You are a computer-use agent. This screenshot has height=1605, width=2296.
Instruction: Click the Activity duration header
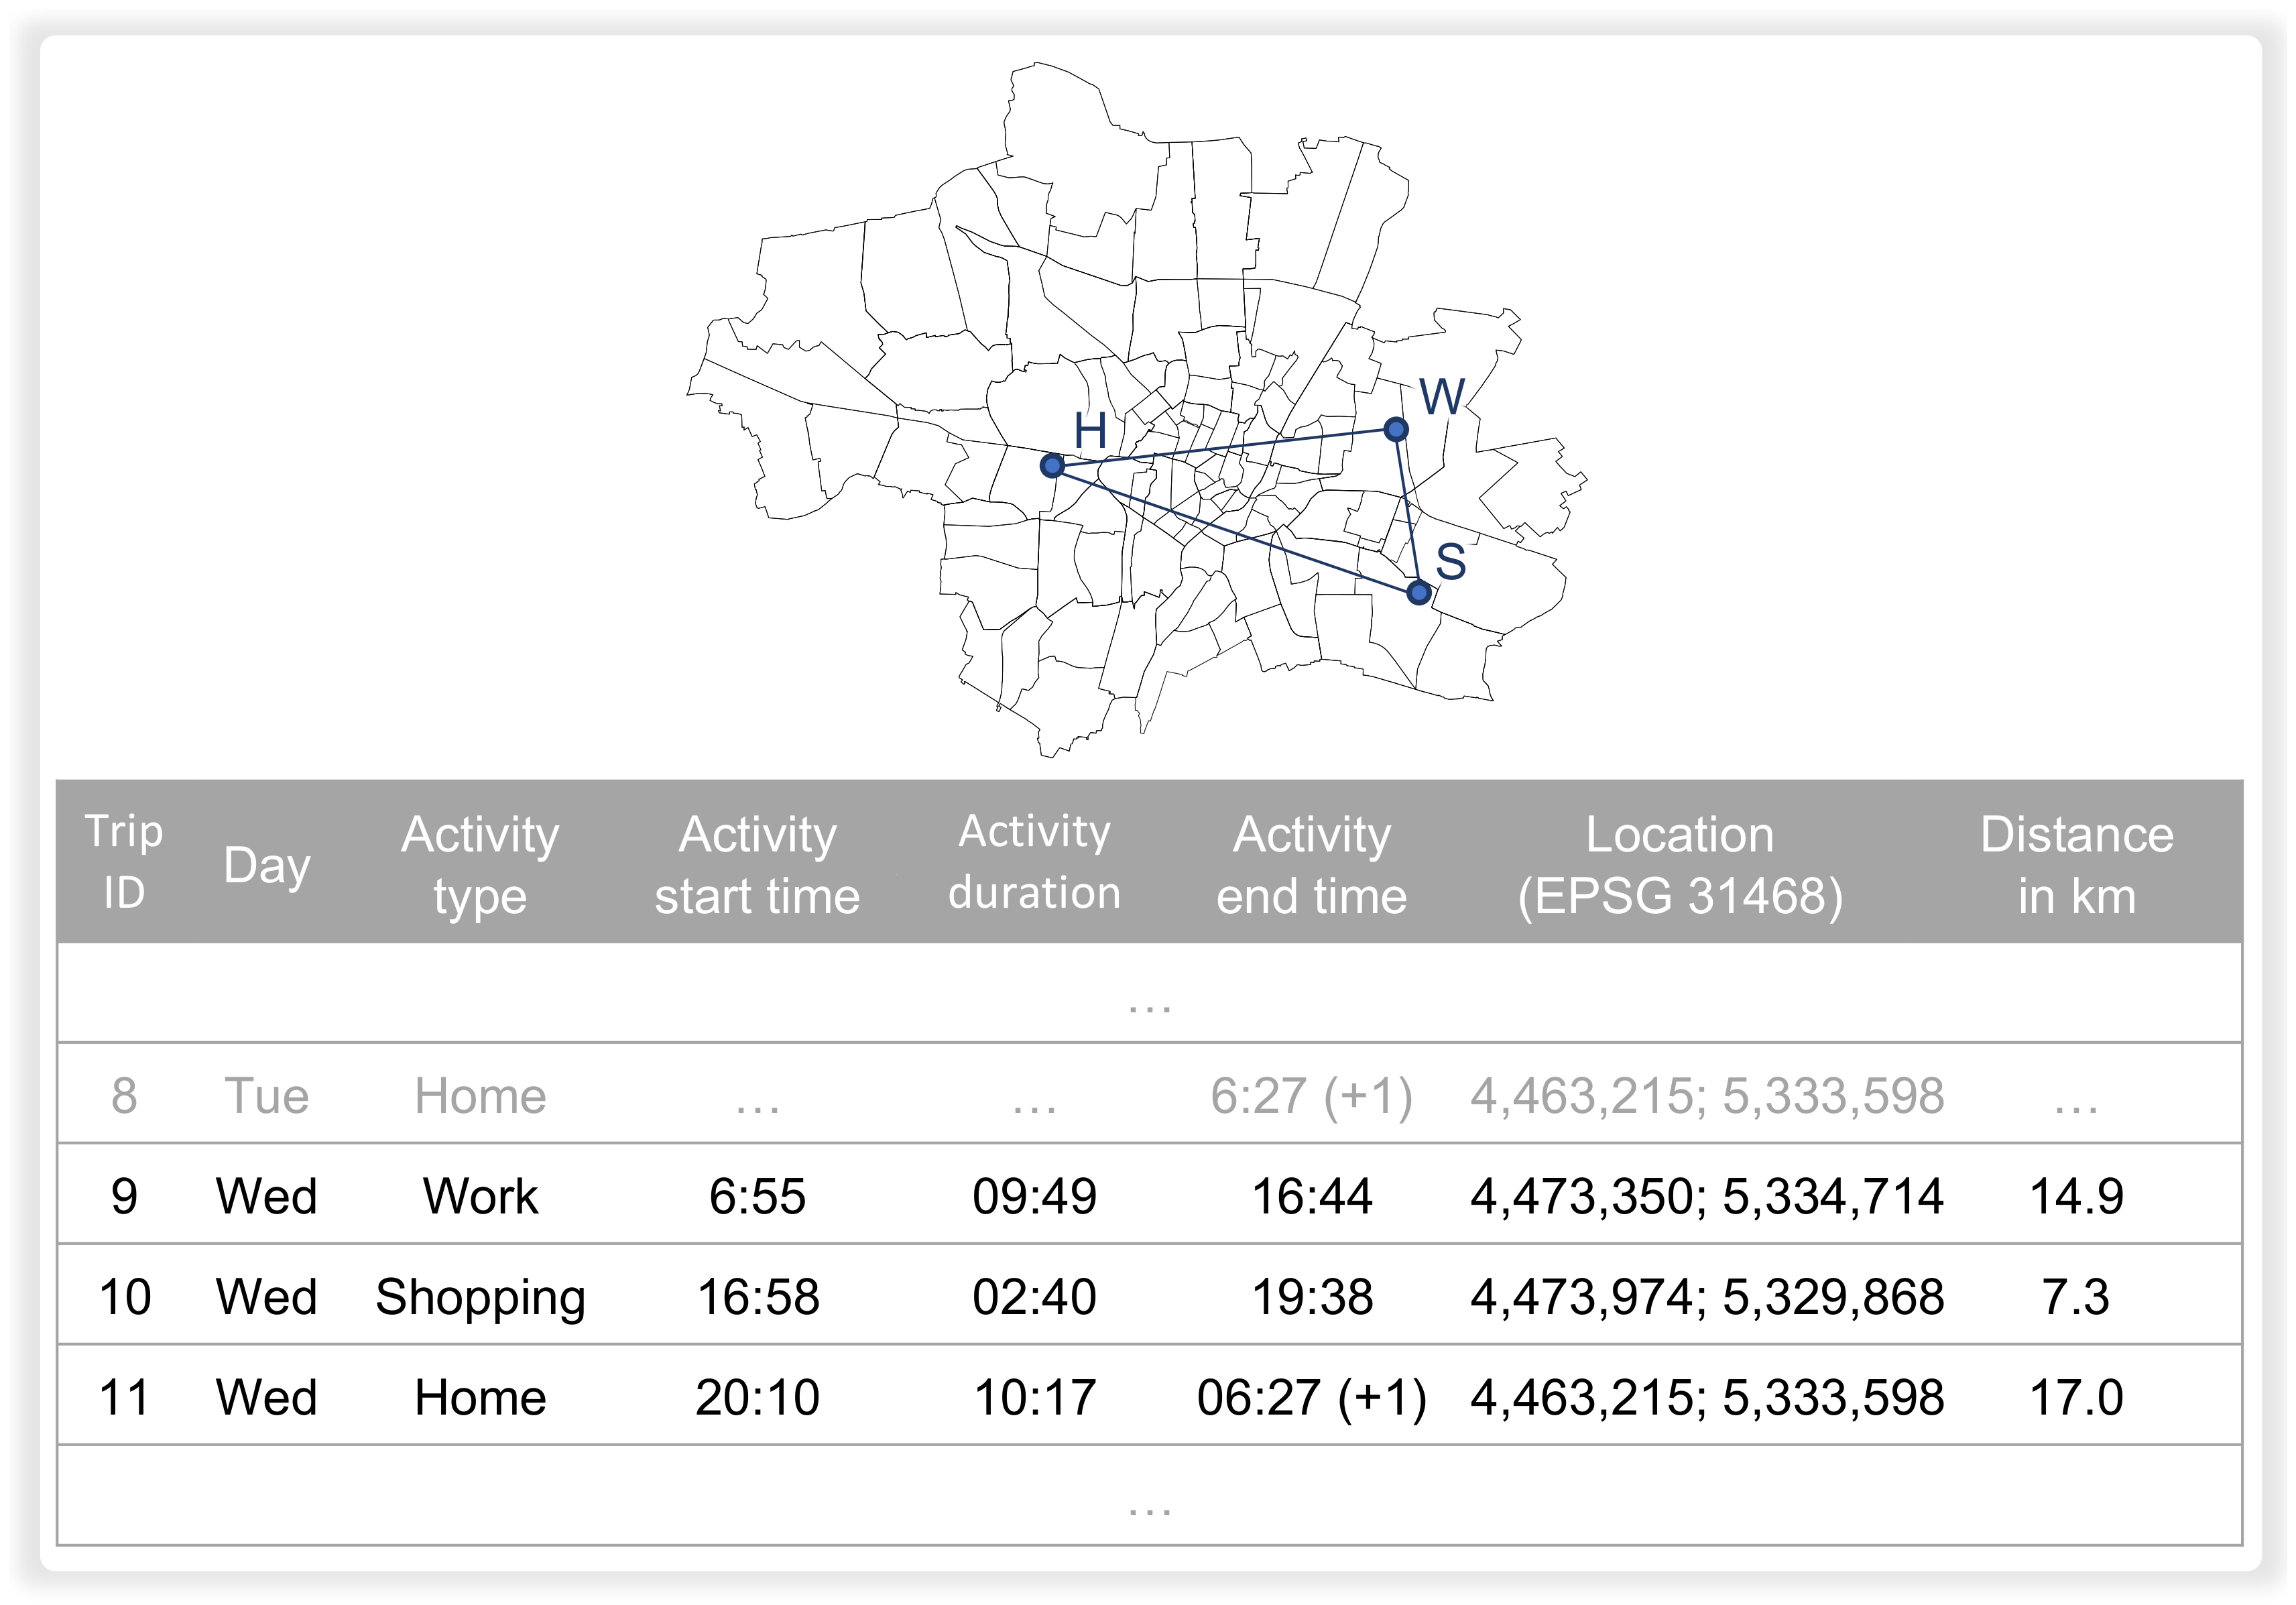[1034, 861]
